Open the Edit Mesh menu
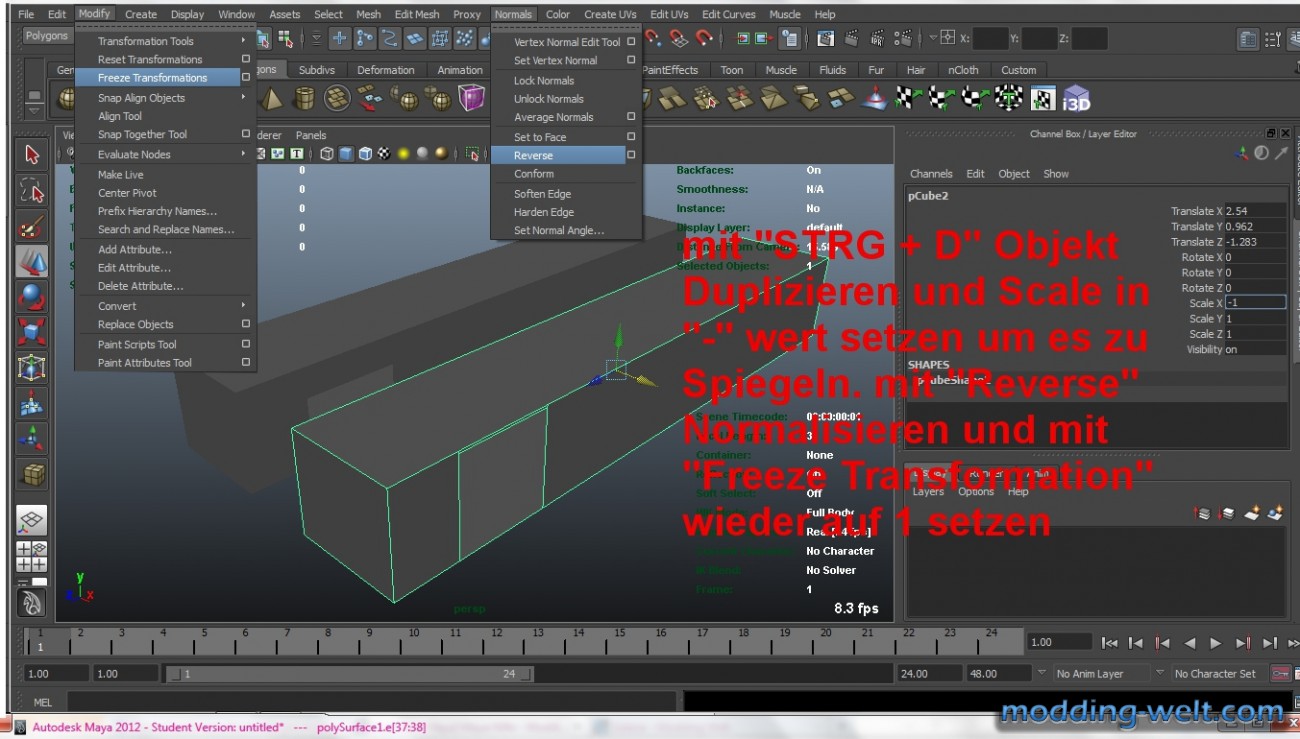The width and height of the screenshot is (1300, 739). pos(417,14)
